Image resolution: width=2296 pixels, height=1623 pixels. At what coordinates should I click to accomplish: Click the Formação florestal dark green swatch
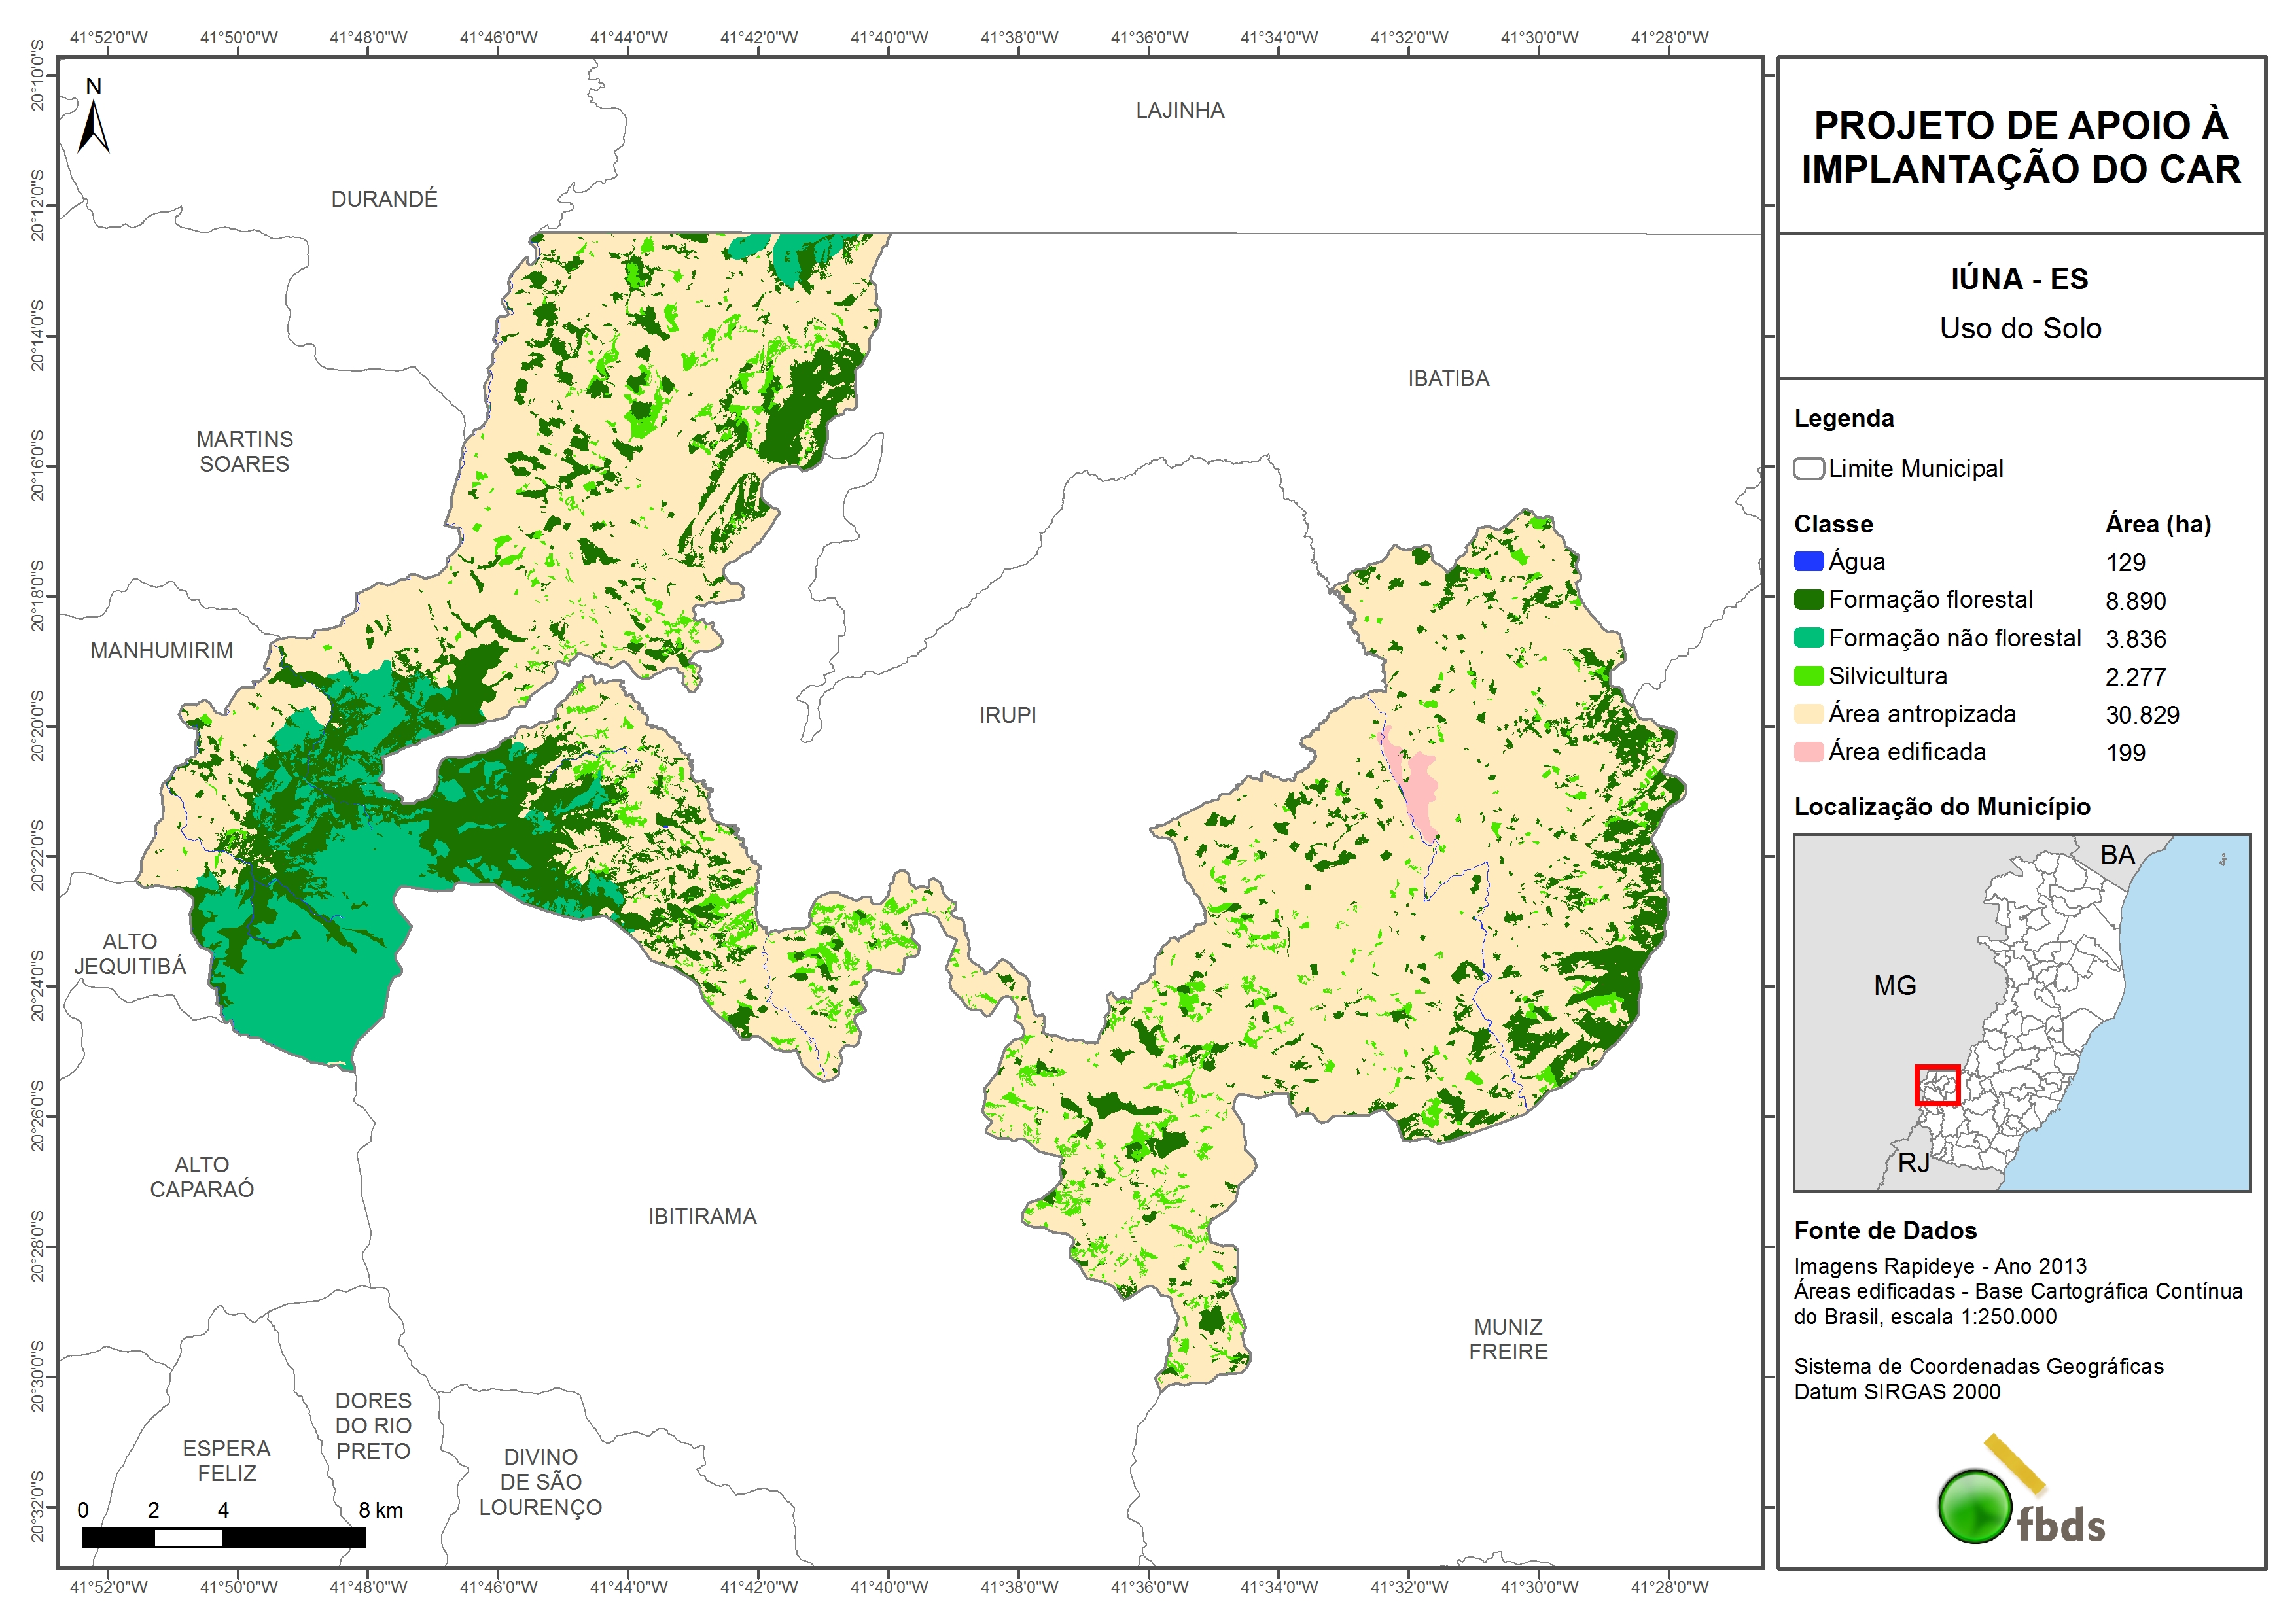[x=1808, y=599]
